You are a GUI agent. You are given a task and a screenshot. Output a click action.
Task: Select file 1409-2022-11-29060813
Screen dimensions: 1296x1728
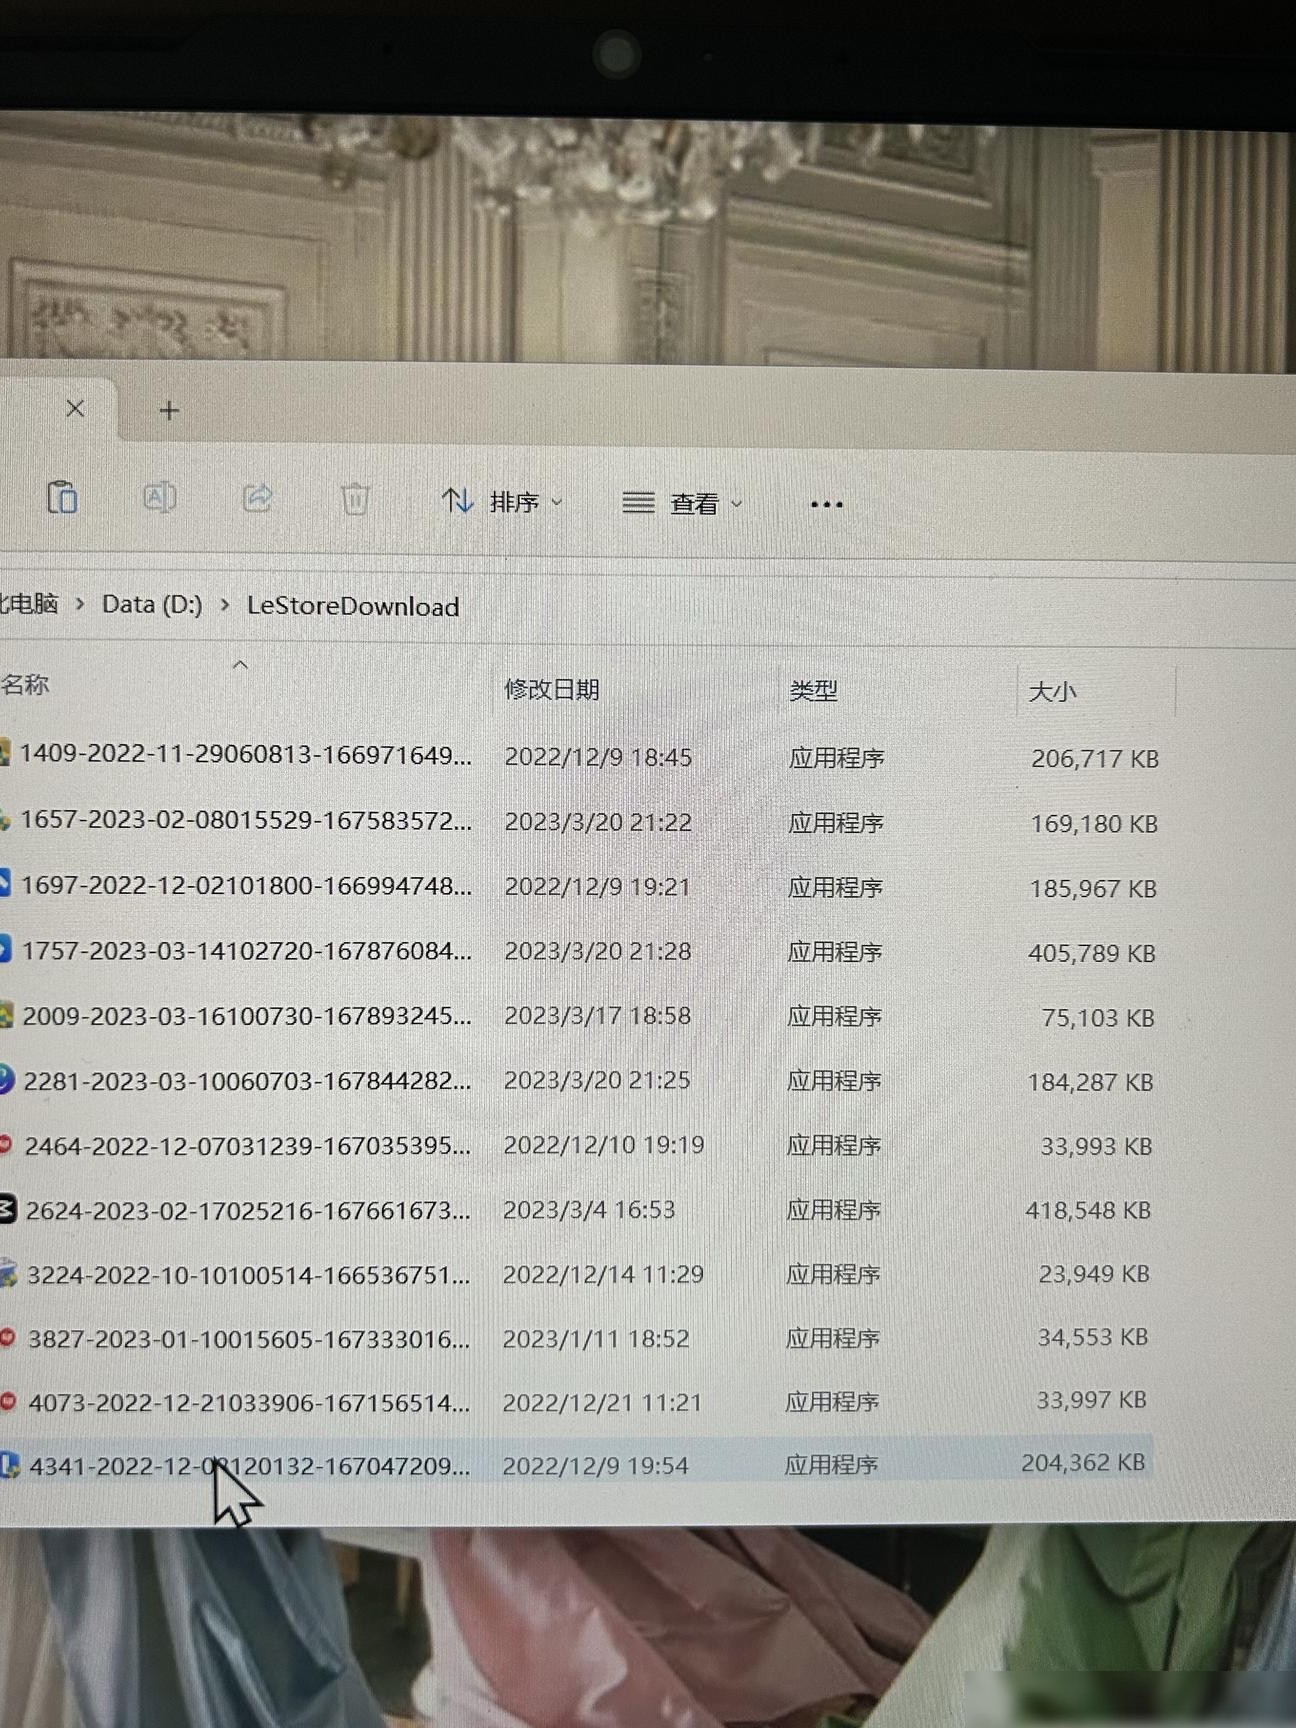pyautogui.click(x=245, y=754)
